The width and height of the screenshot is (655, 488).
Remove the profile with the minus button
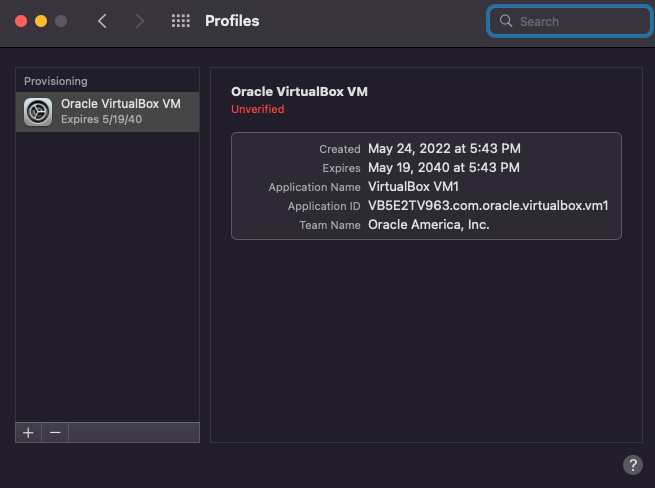pyautogui.click(x=55, y=432)
